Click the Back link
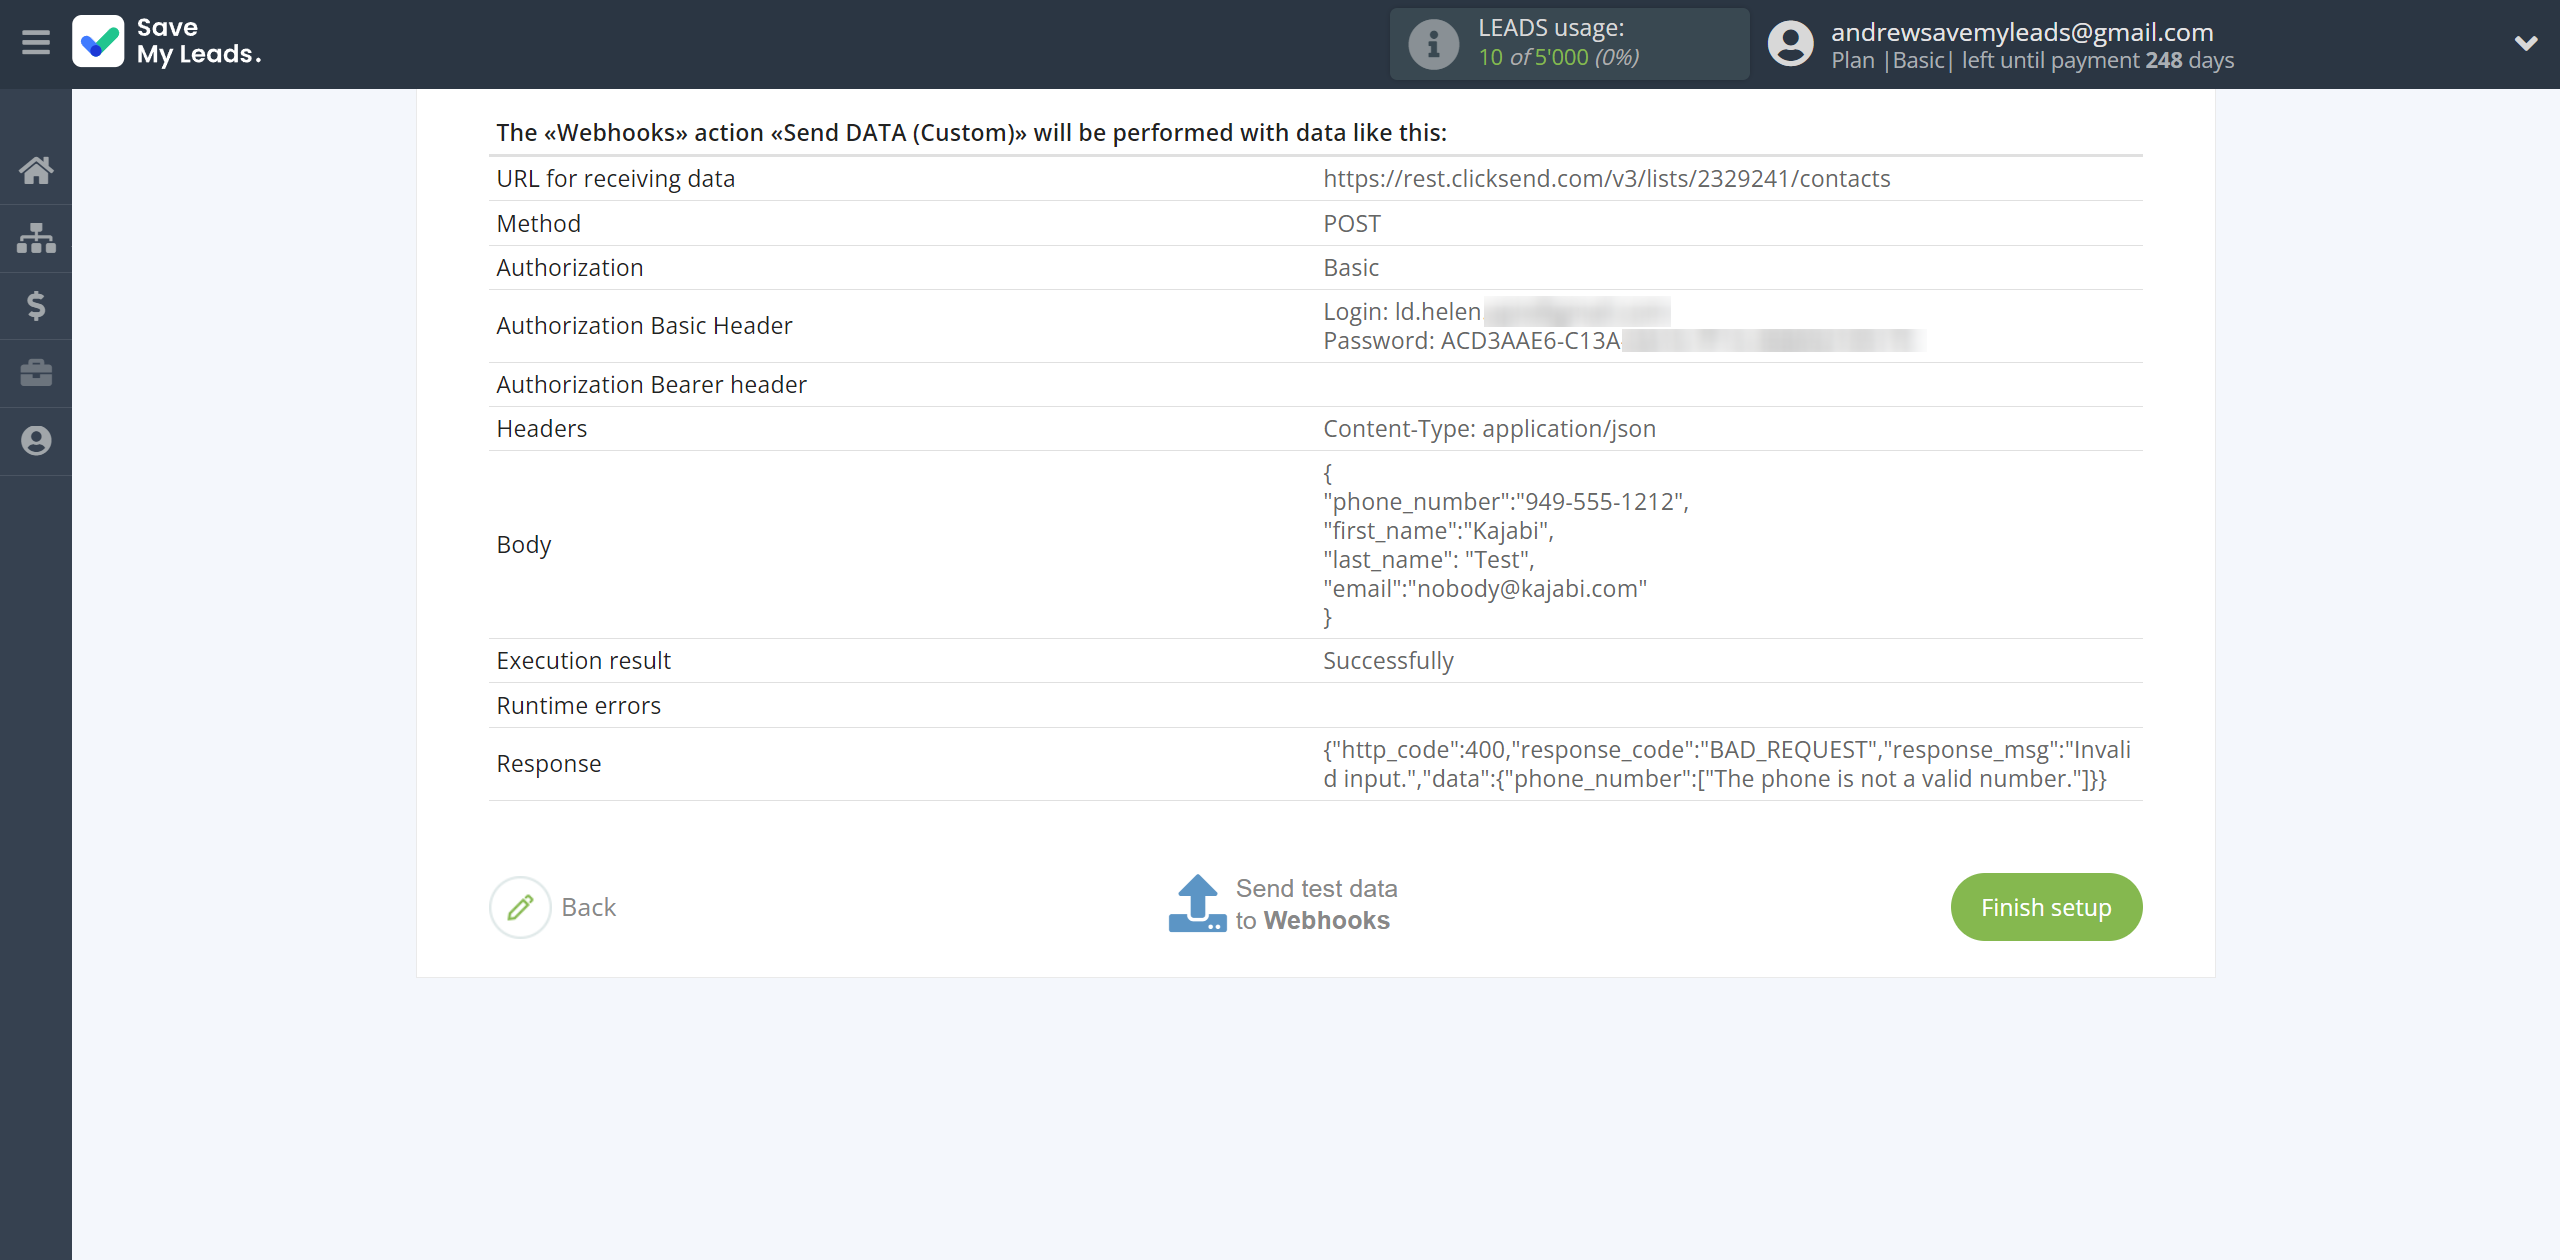 click(588, 907)
